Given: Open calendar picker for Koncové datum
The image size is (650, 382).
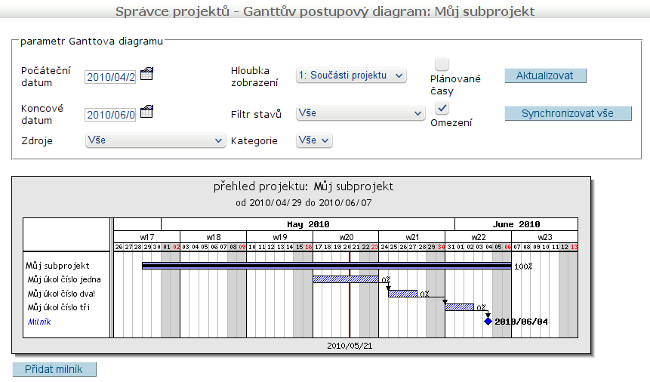Looking at the screenshot, I should (146, 112).
